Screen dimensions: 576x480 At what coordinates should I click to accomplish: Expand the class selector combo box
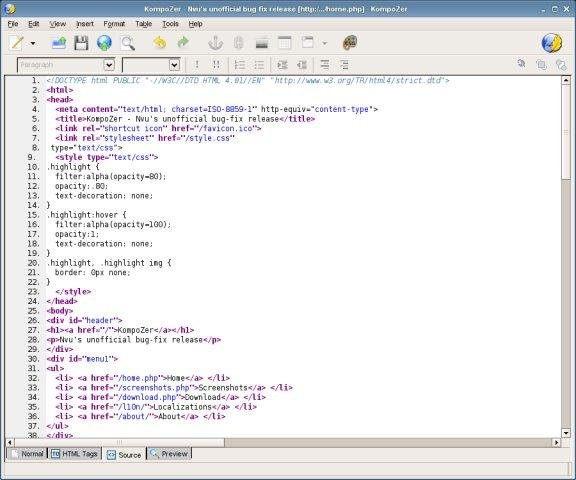point(151,65)
